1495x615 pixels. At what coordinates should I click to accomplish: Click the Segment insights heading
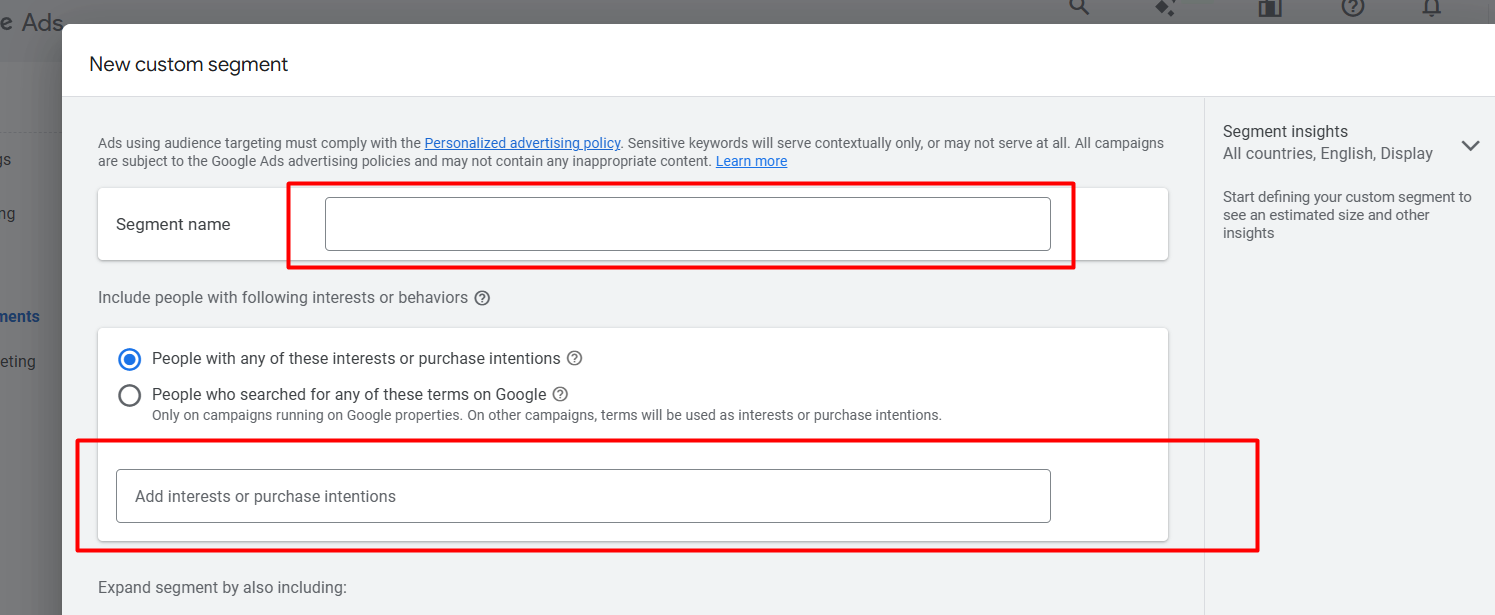1285,131
